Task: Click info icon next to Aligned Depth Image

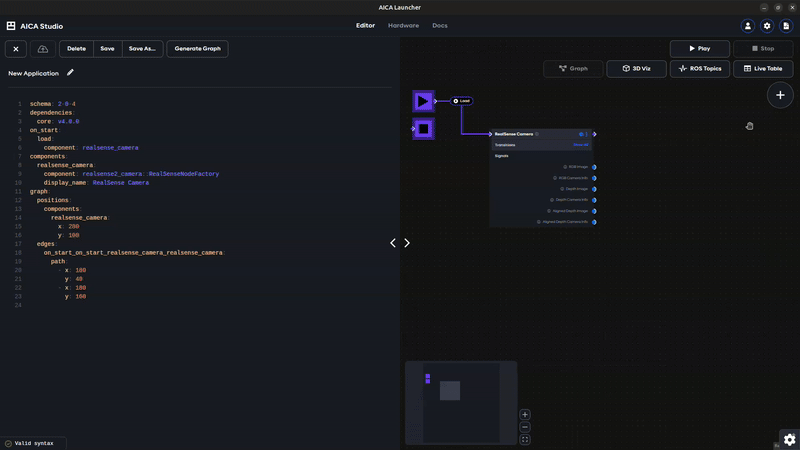Action: coord(549,211)
